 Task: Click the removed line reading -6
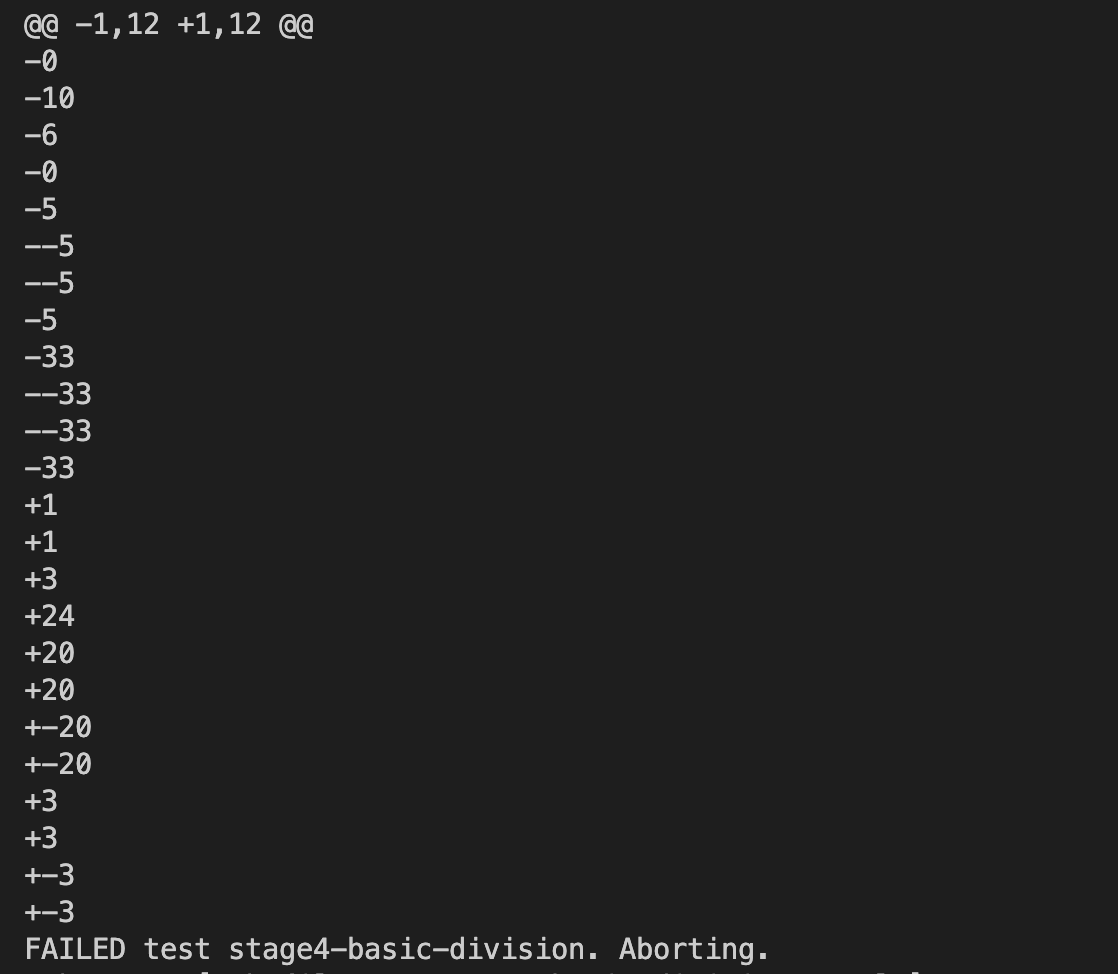41,135
